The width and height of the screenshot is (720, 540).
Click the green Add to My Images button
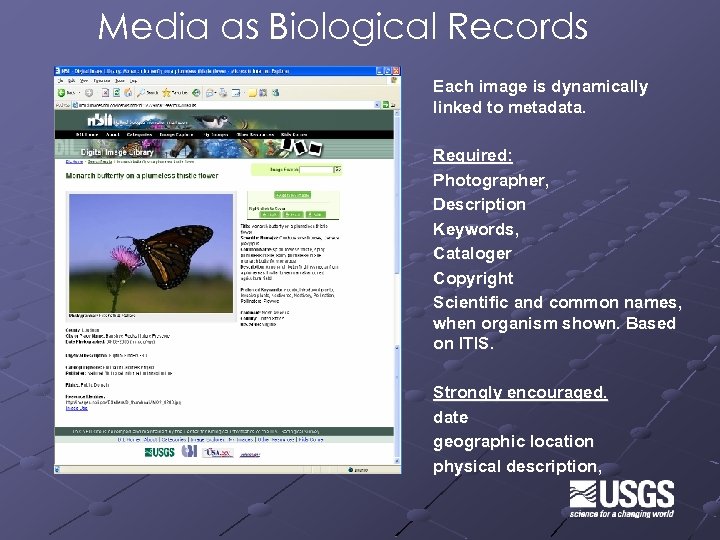pyautogui.click(x=292, y=196)
